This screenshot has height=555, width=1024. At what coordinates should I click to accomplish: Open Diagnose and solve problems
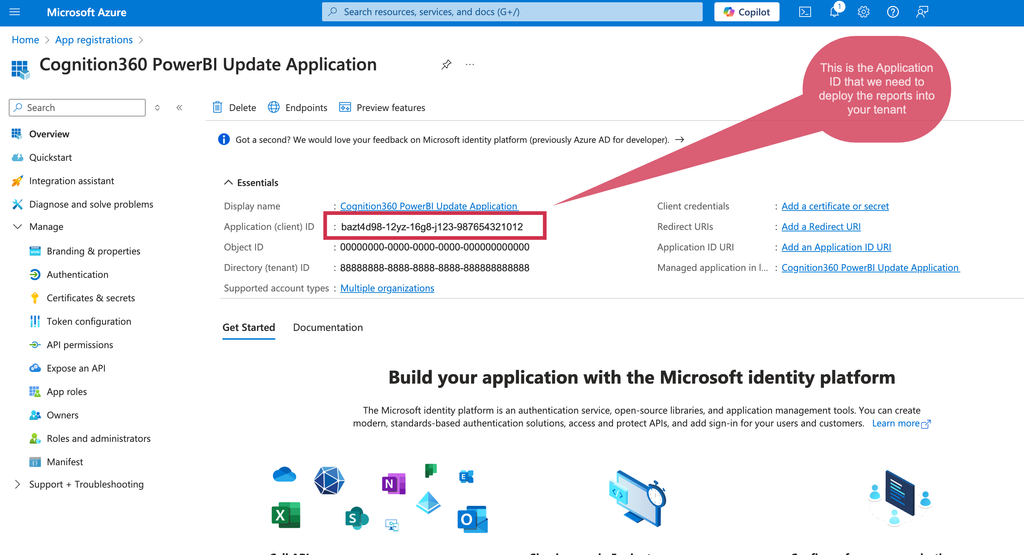(x=91, y=204)
